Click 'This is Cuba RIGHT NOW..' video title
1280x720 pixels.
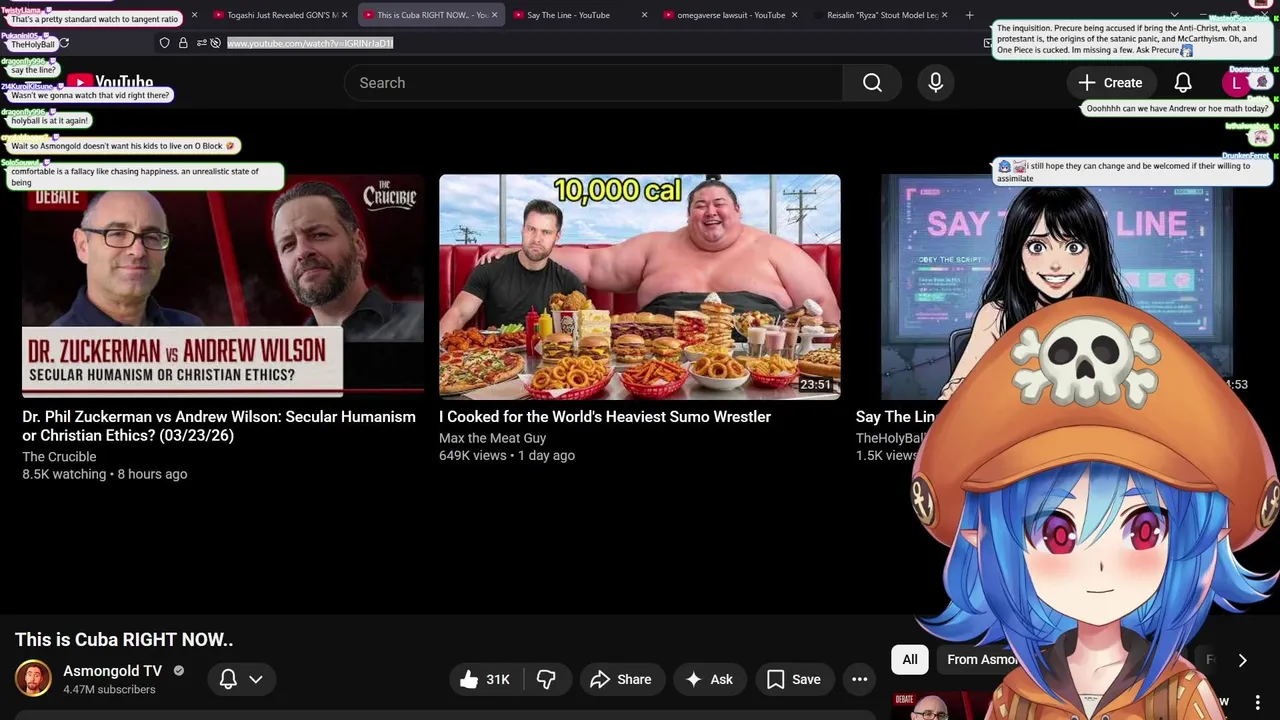point(124,640)
